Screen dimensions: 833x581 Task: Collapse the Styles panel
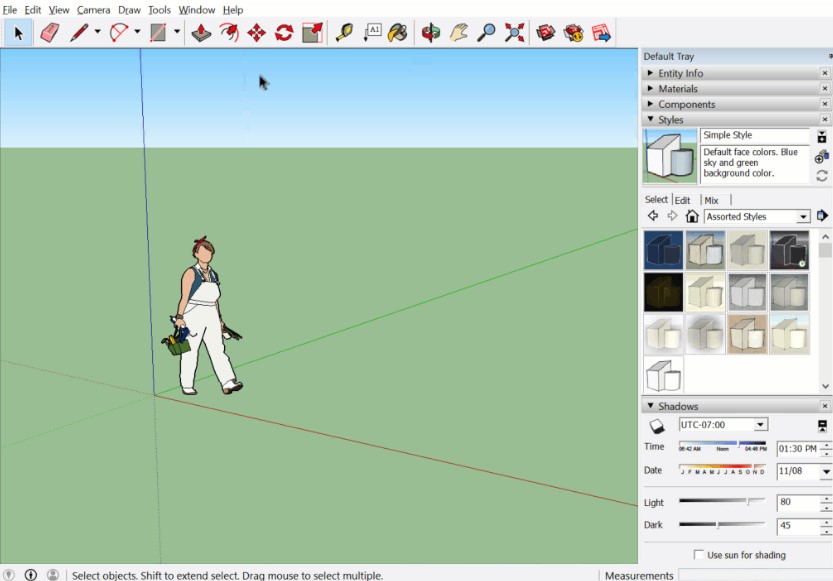pos(652,119)
